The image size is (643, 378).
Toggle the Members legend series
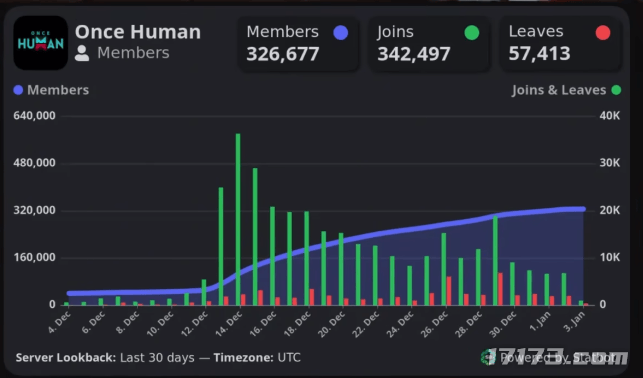tap(51, 90)
